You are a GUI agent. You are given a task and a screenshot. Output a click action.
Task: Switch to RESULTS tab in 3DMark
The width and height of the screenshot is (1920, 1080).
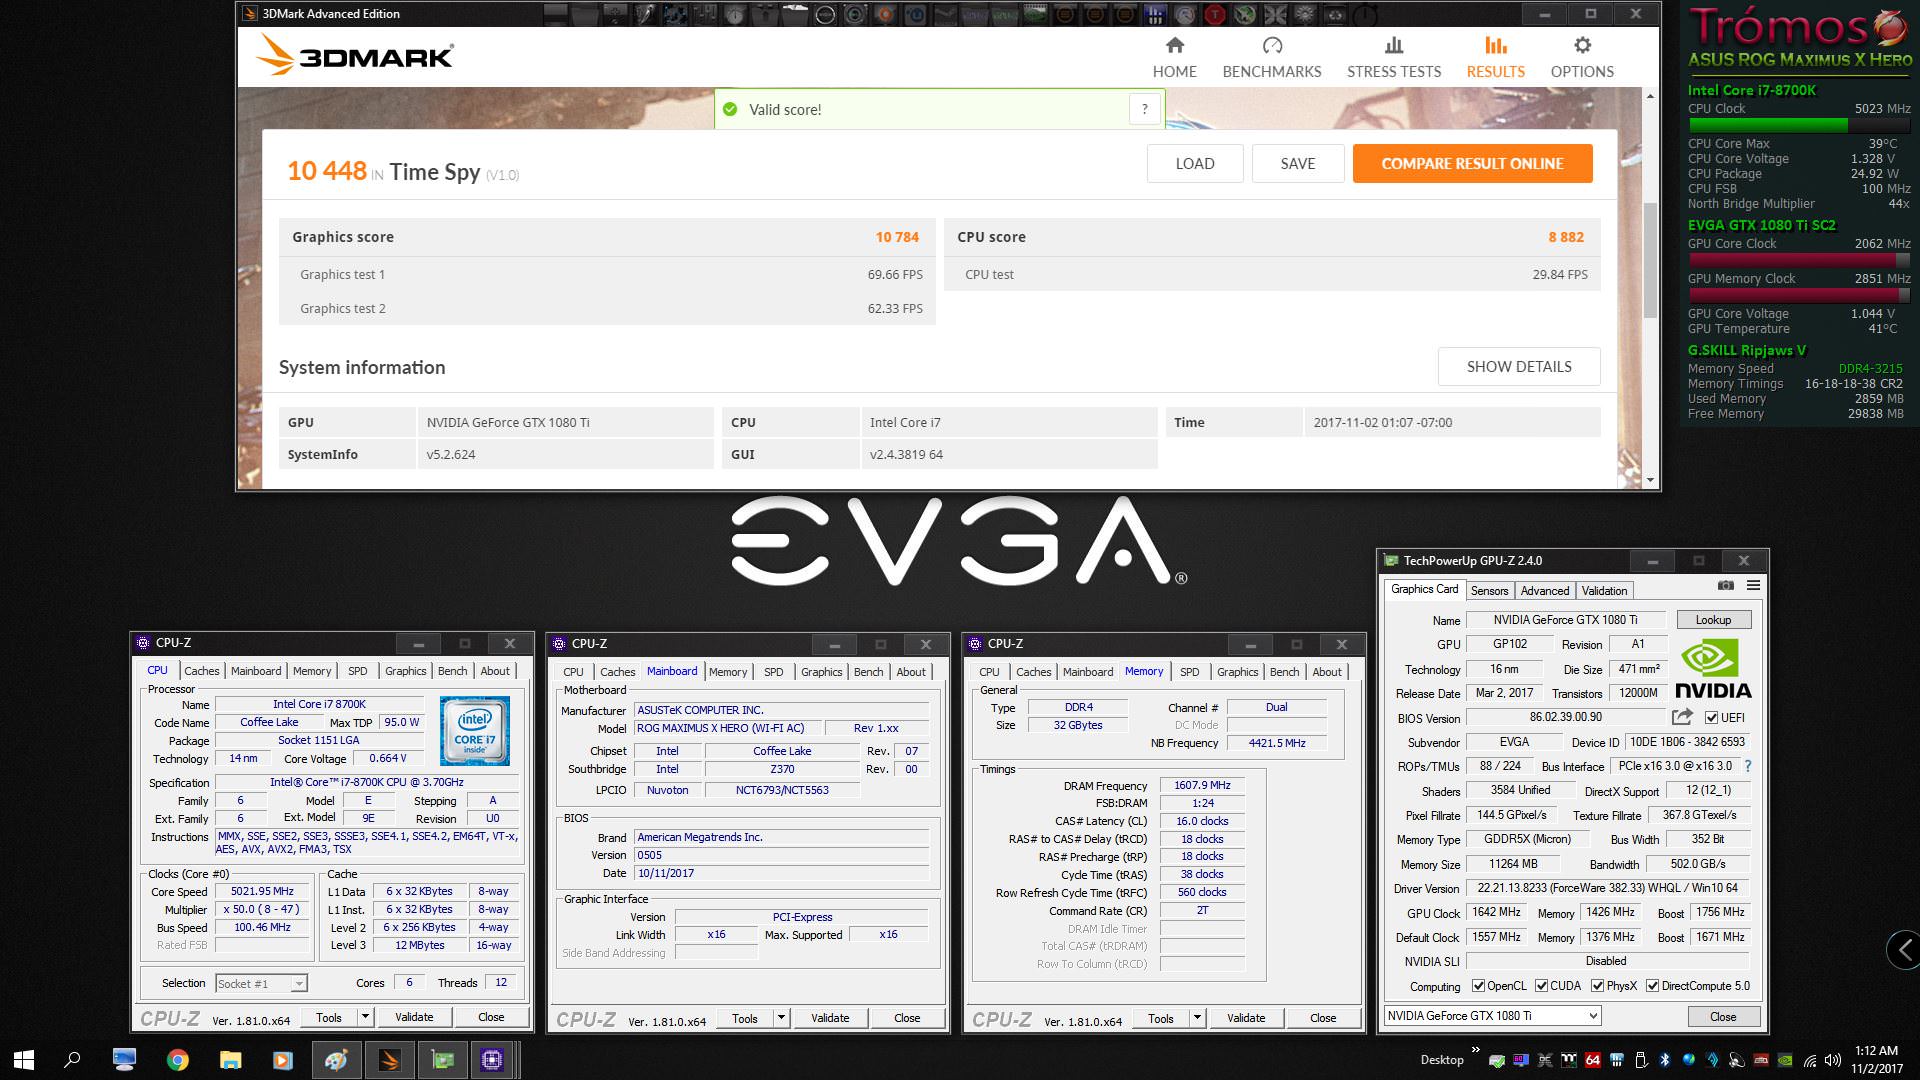tap(1495, 57)
